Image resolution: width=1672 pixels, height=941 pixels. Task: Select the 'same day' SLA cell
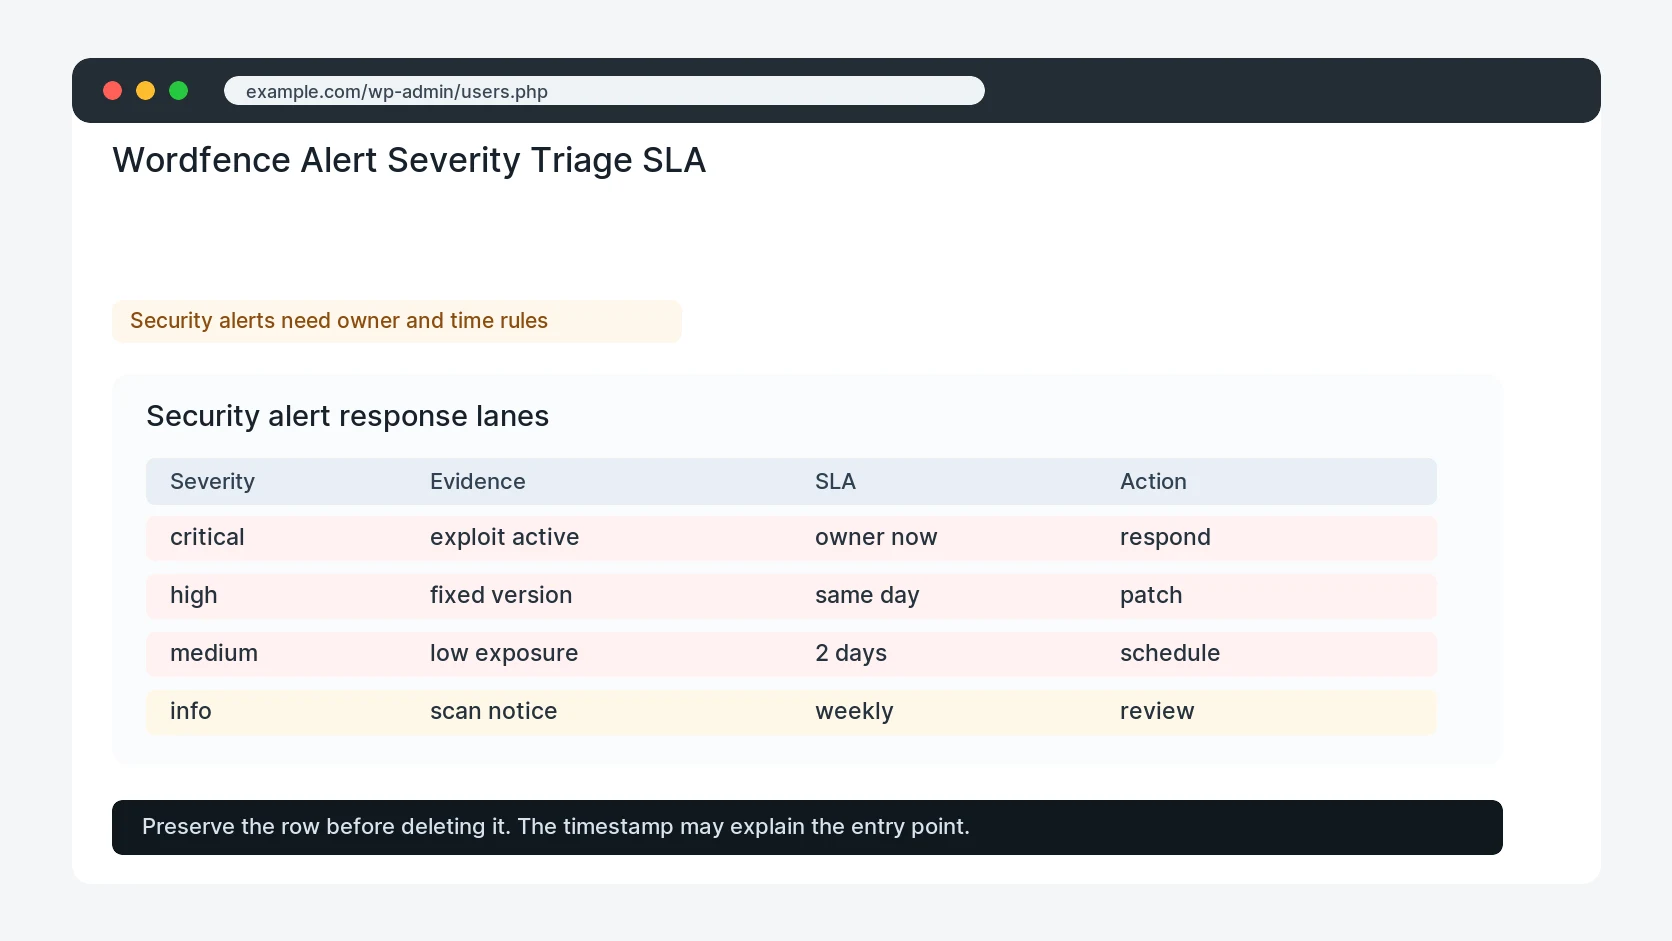[867, 596]
